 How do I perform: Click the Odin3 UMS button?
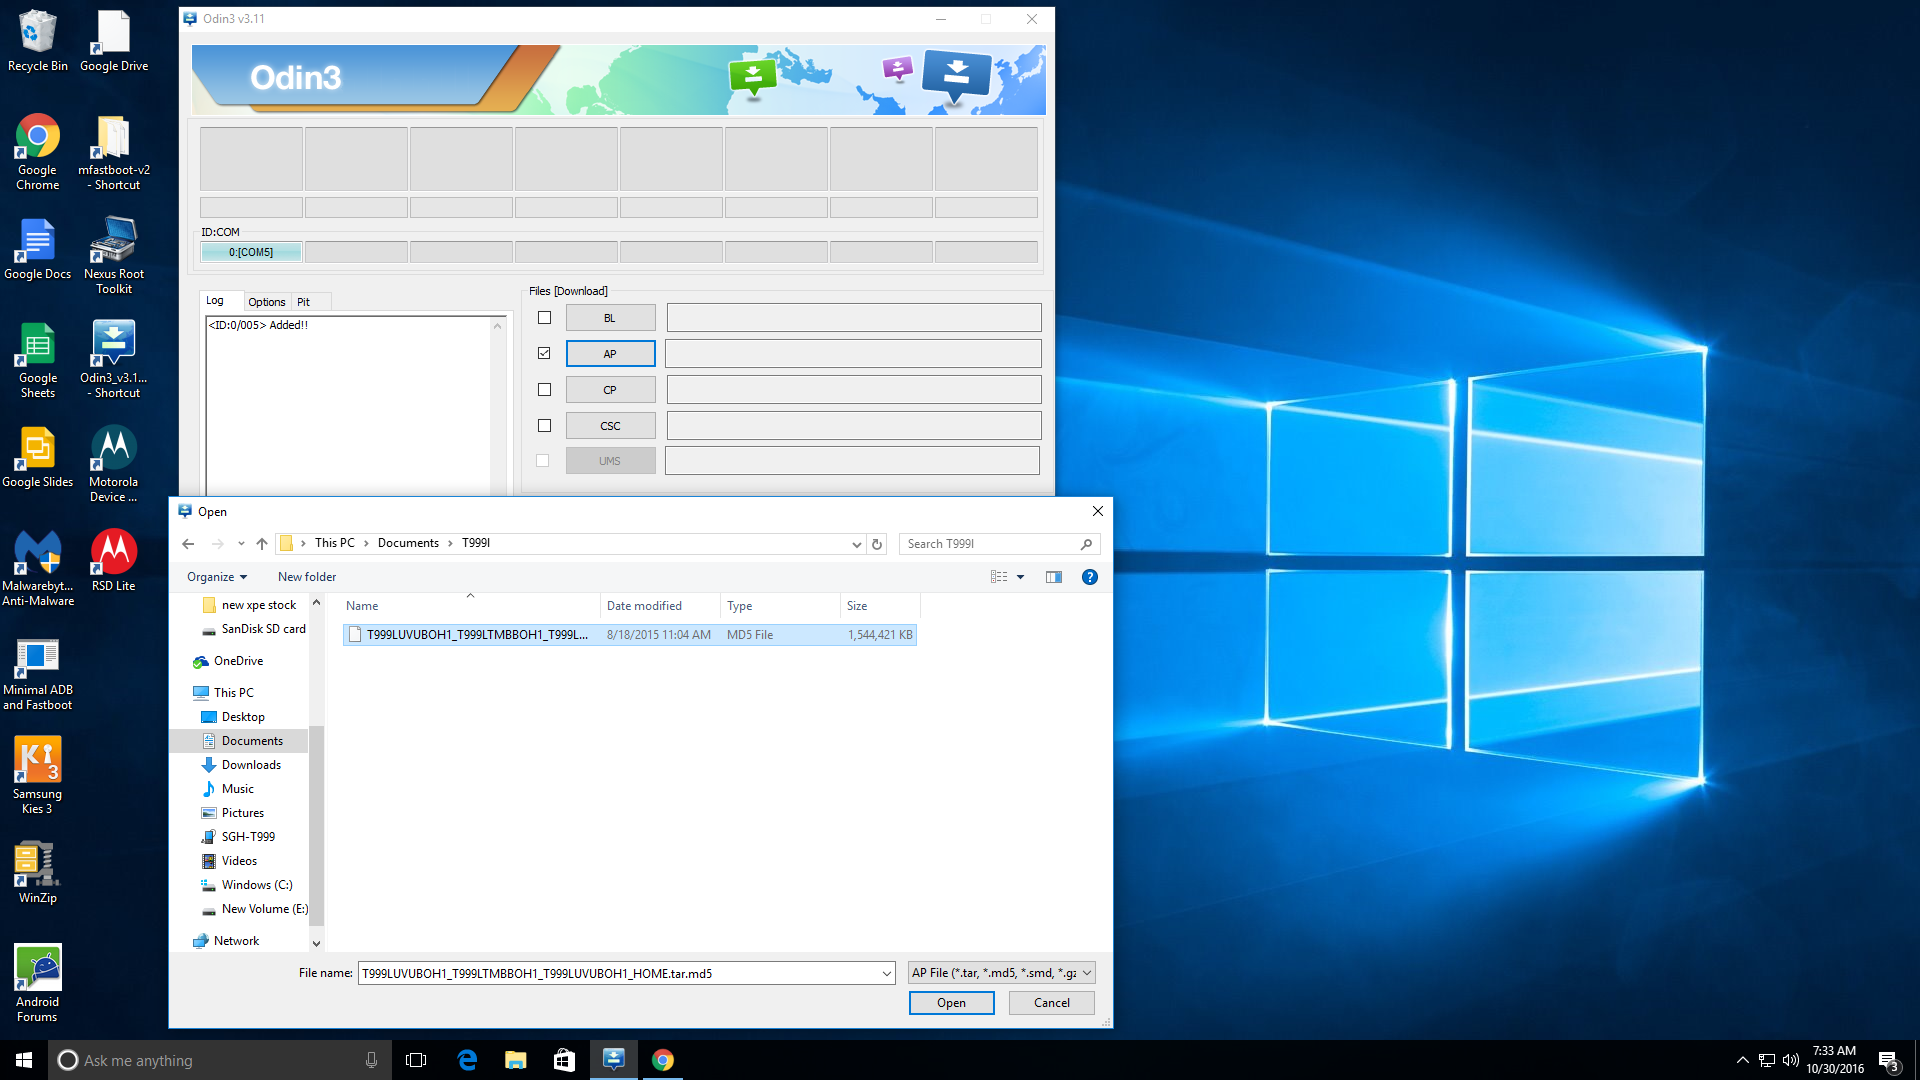(609, 460)
